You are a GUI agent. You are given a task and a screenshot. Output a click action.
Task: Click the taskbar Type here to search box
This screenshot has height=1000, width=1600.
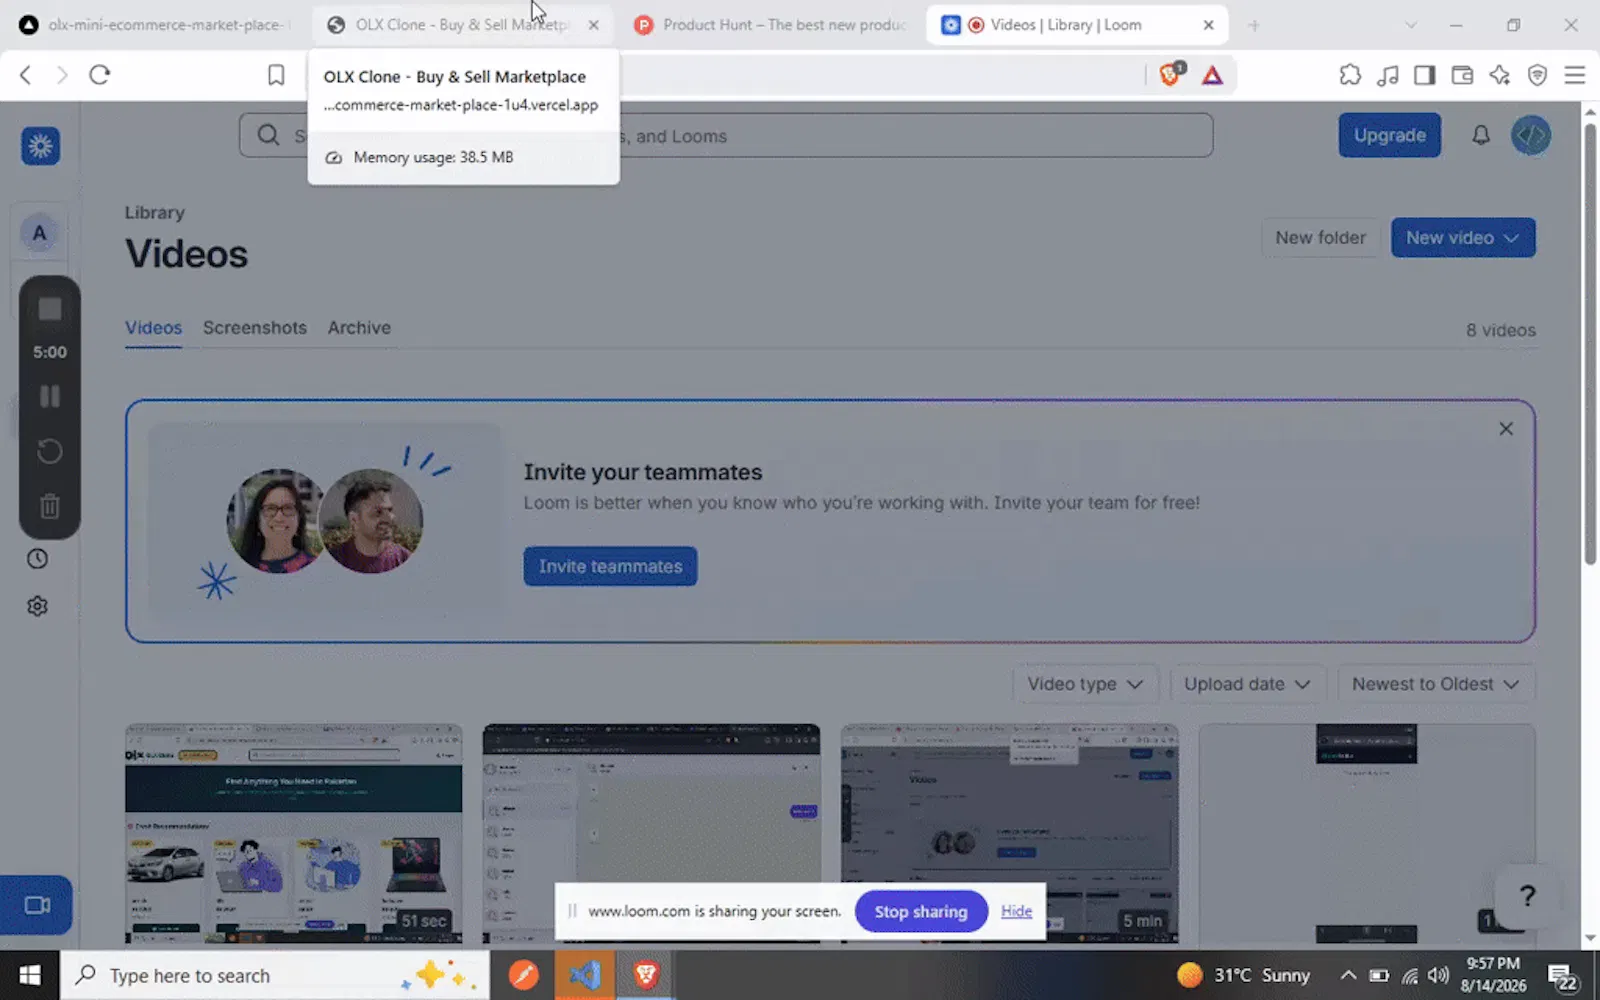(x=275, y=975)
